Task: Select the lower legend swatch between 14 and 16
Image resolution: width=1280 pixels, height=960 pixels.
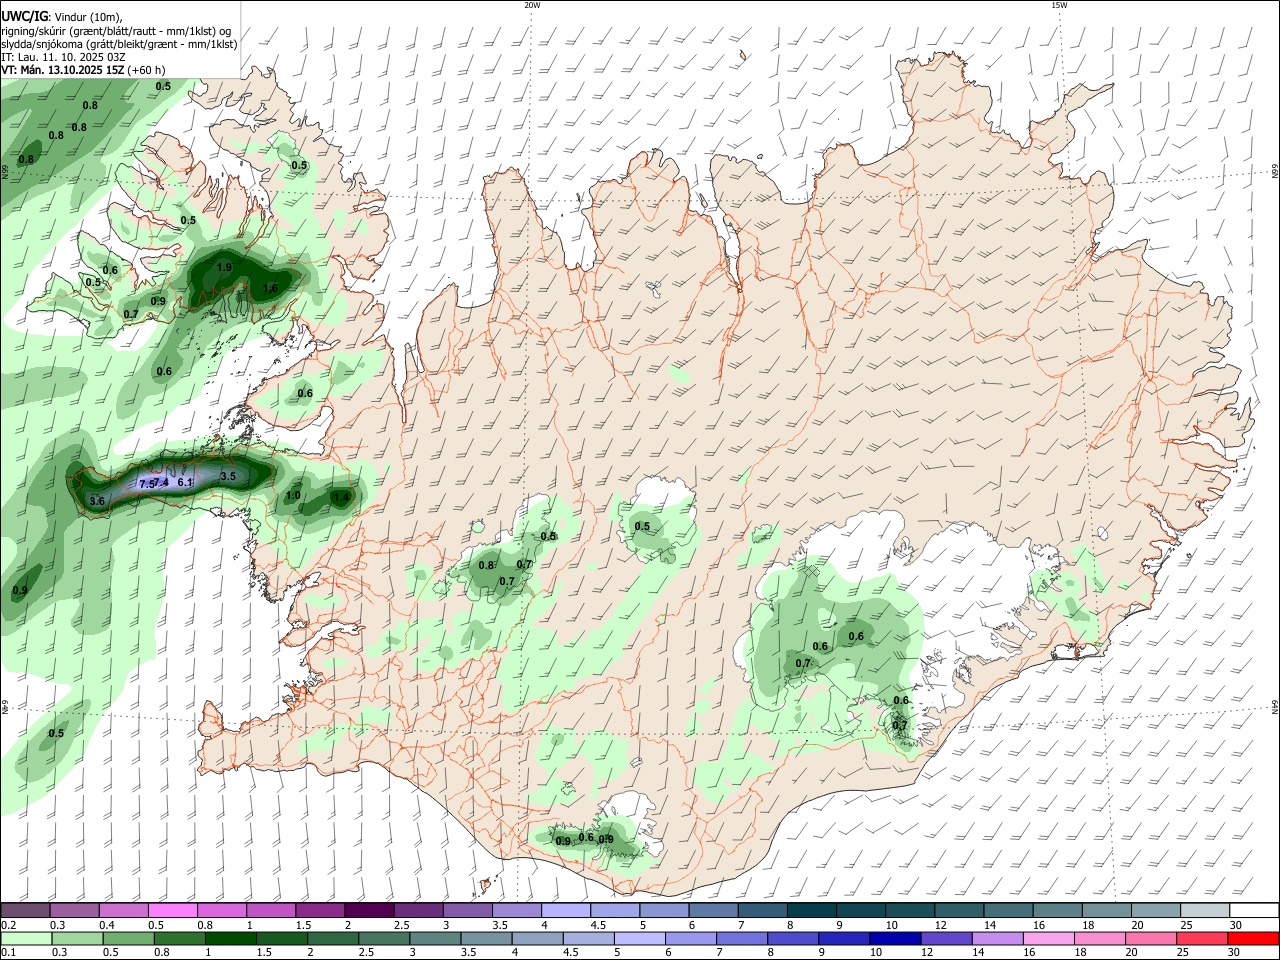Action: point(996,938)
